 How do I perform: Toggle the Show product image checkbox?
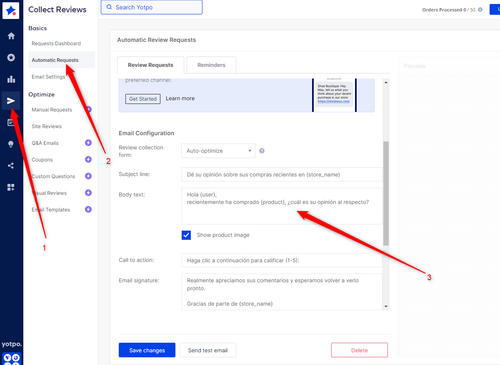coord(186,235)
